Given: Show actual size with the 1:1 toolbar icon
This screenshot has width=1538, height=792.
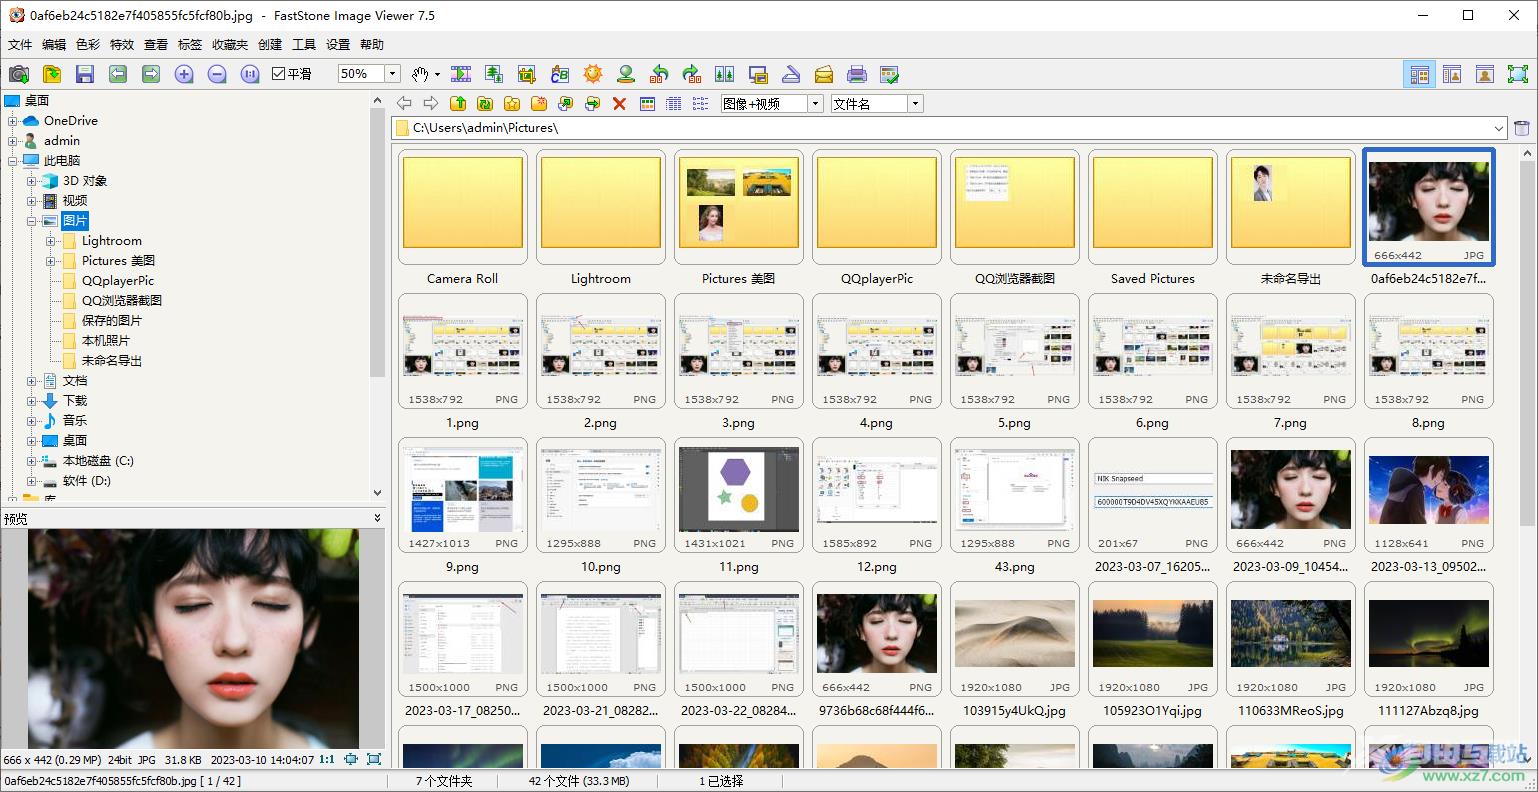Looking at the screenshot, I should 250,74.
